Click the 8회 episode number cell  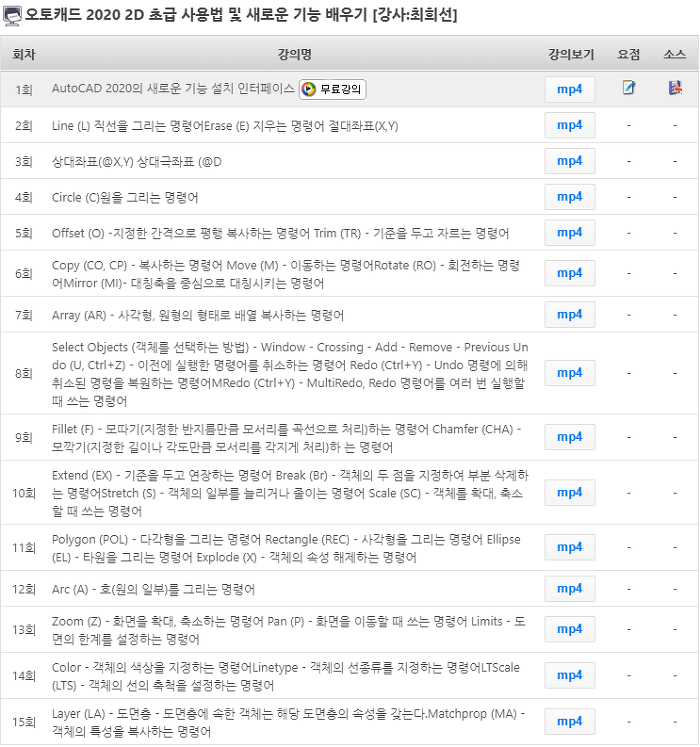(x=24, y=373)
